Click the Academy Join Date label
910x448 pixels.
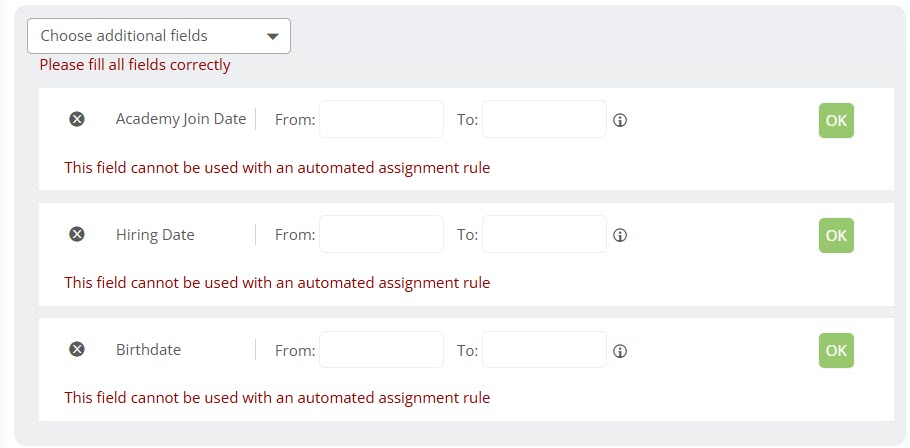coord(180,119)
